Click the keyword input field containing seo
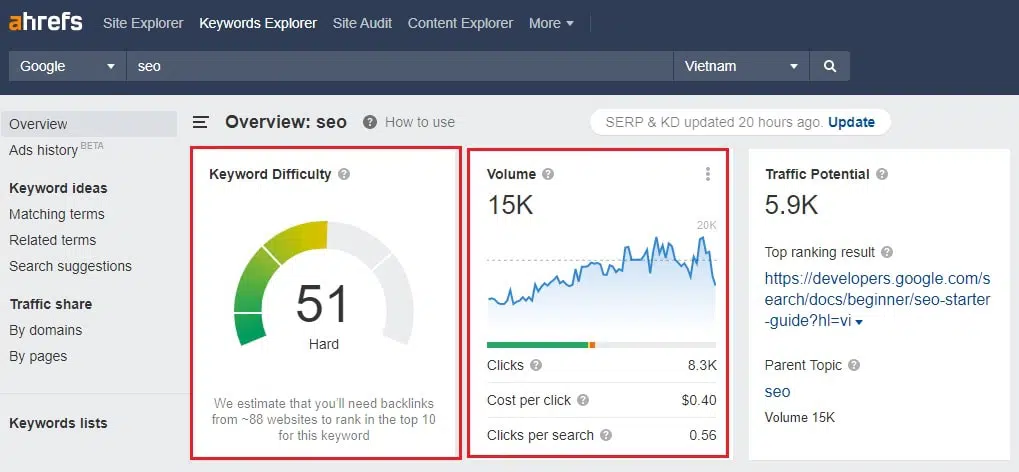Screen dimensions: 1019x472 coord(400,66)
